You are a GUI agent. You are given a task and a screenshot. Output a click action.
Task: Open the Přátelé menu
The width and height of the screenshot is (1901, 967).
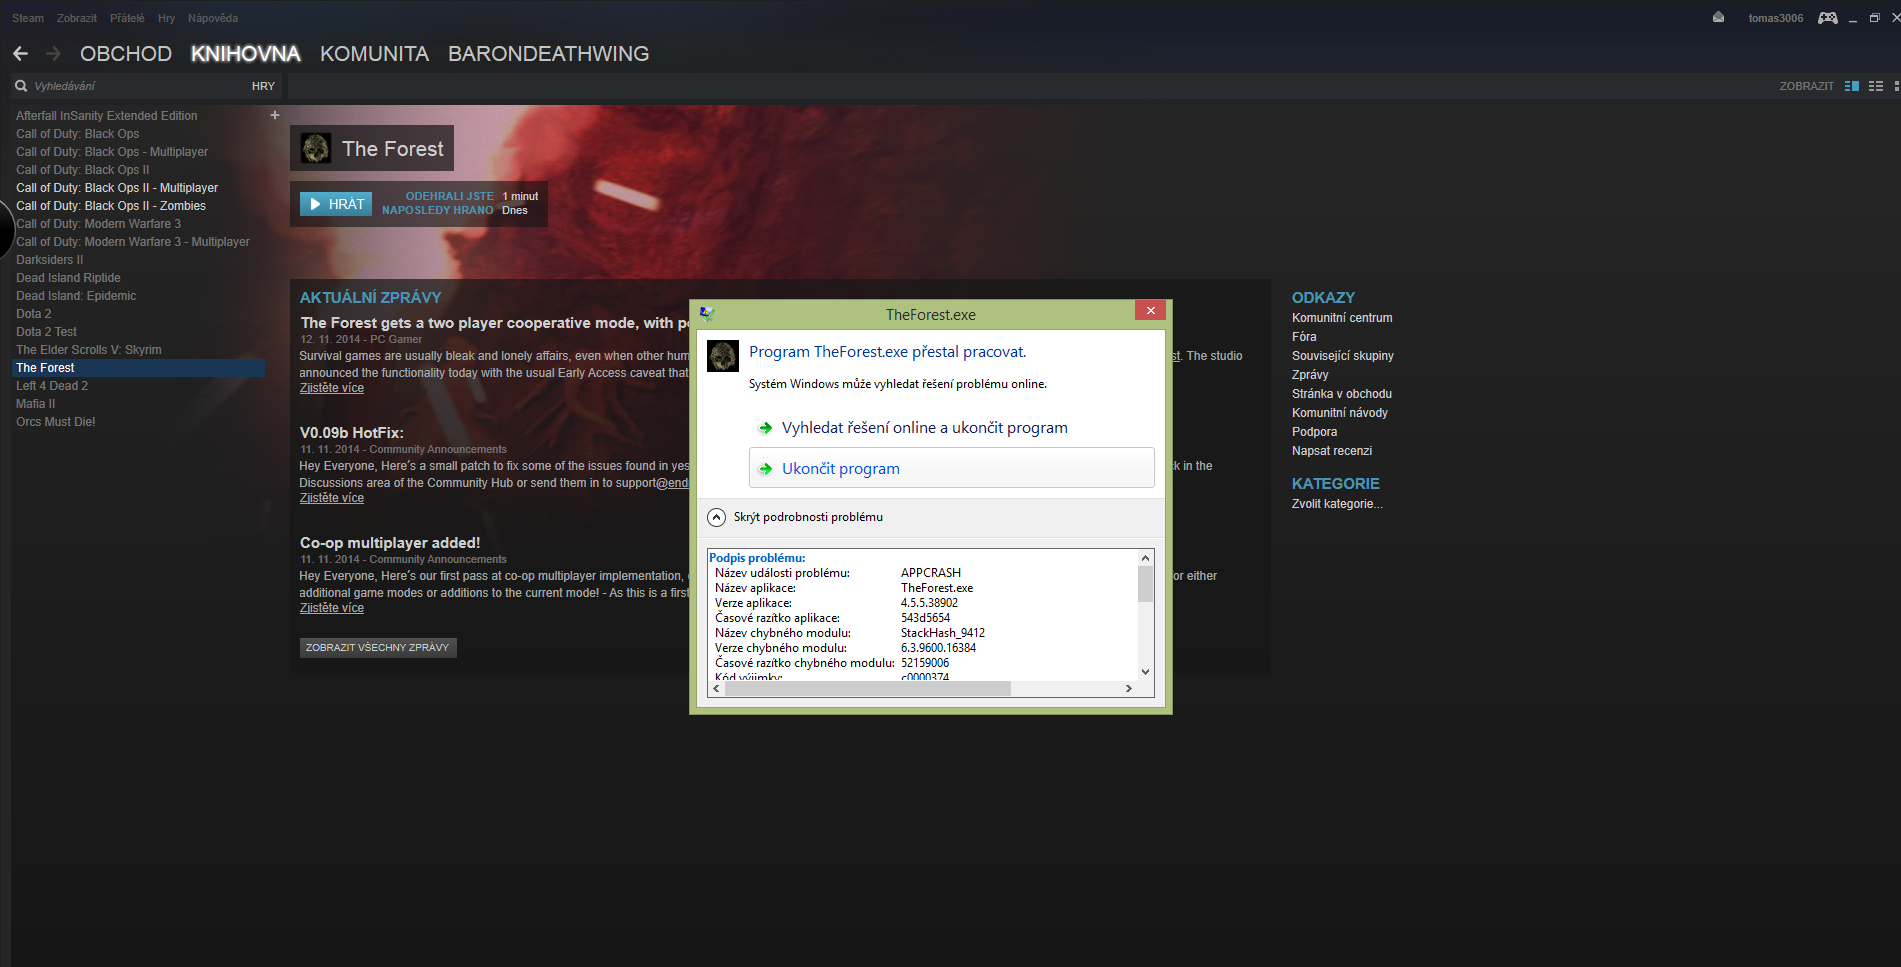[x=127, y=18]
